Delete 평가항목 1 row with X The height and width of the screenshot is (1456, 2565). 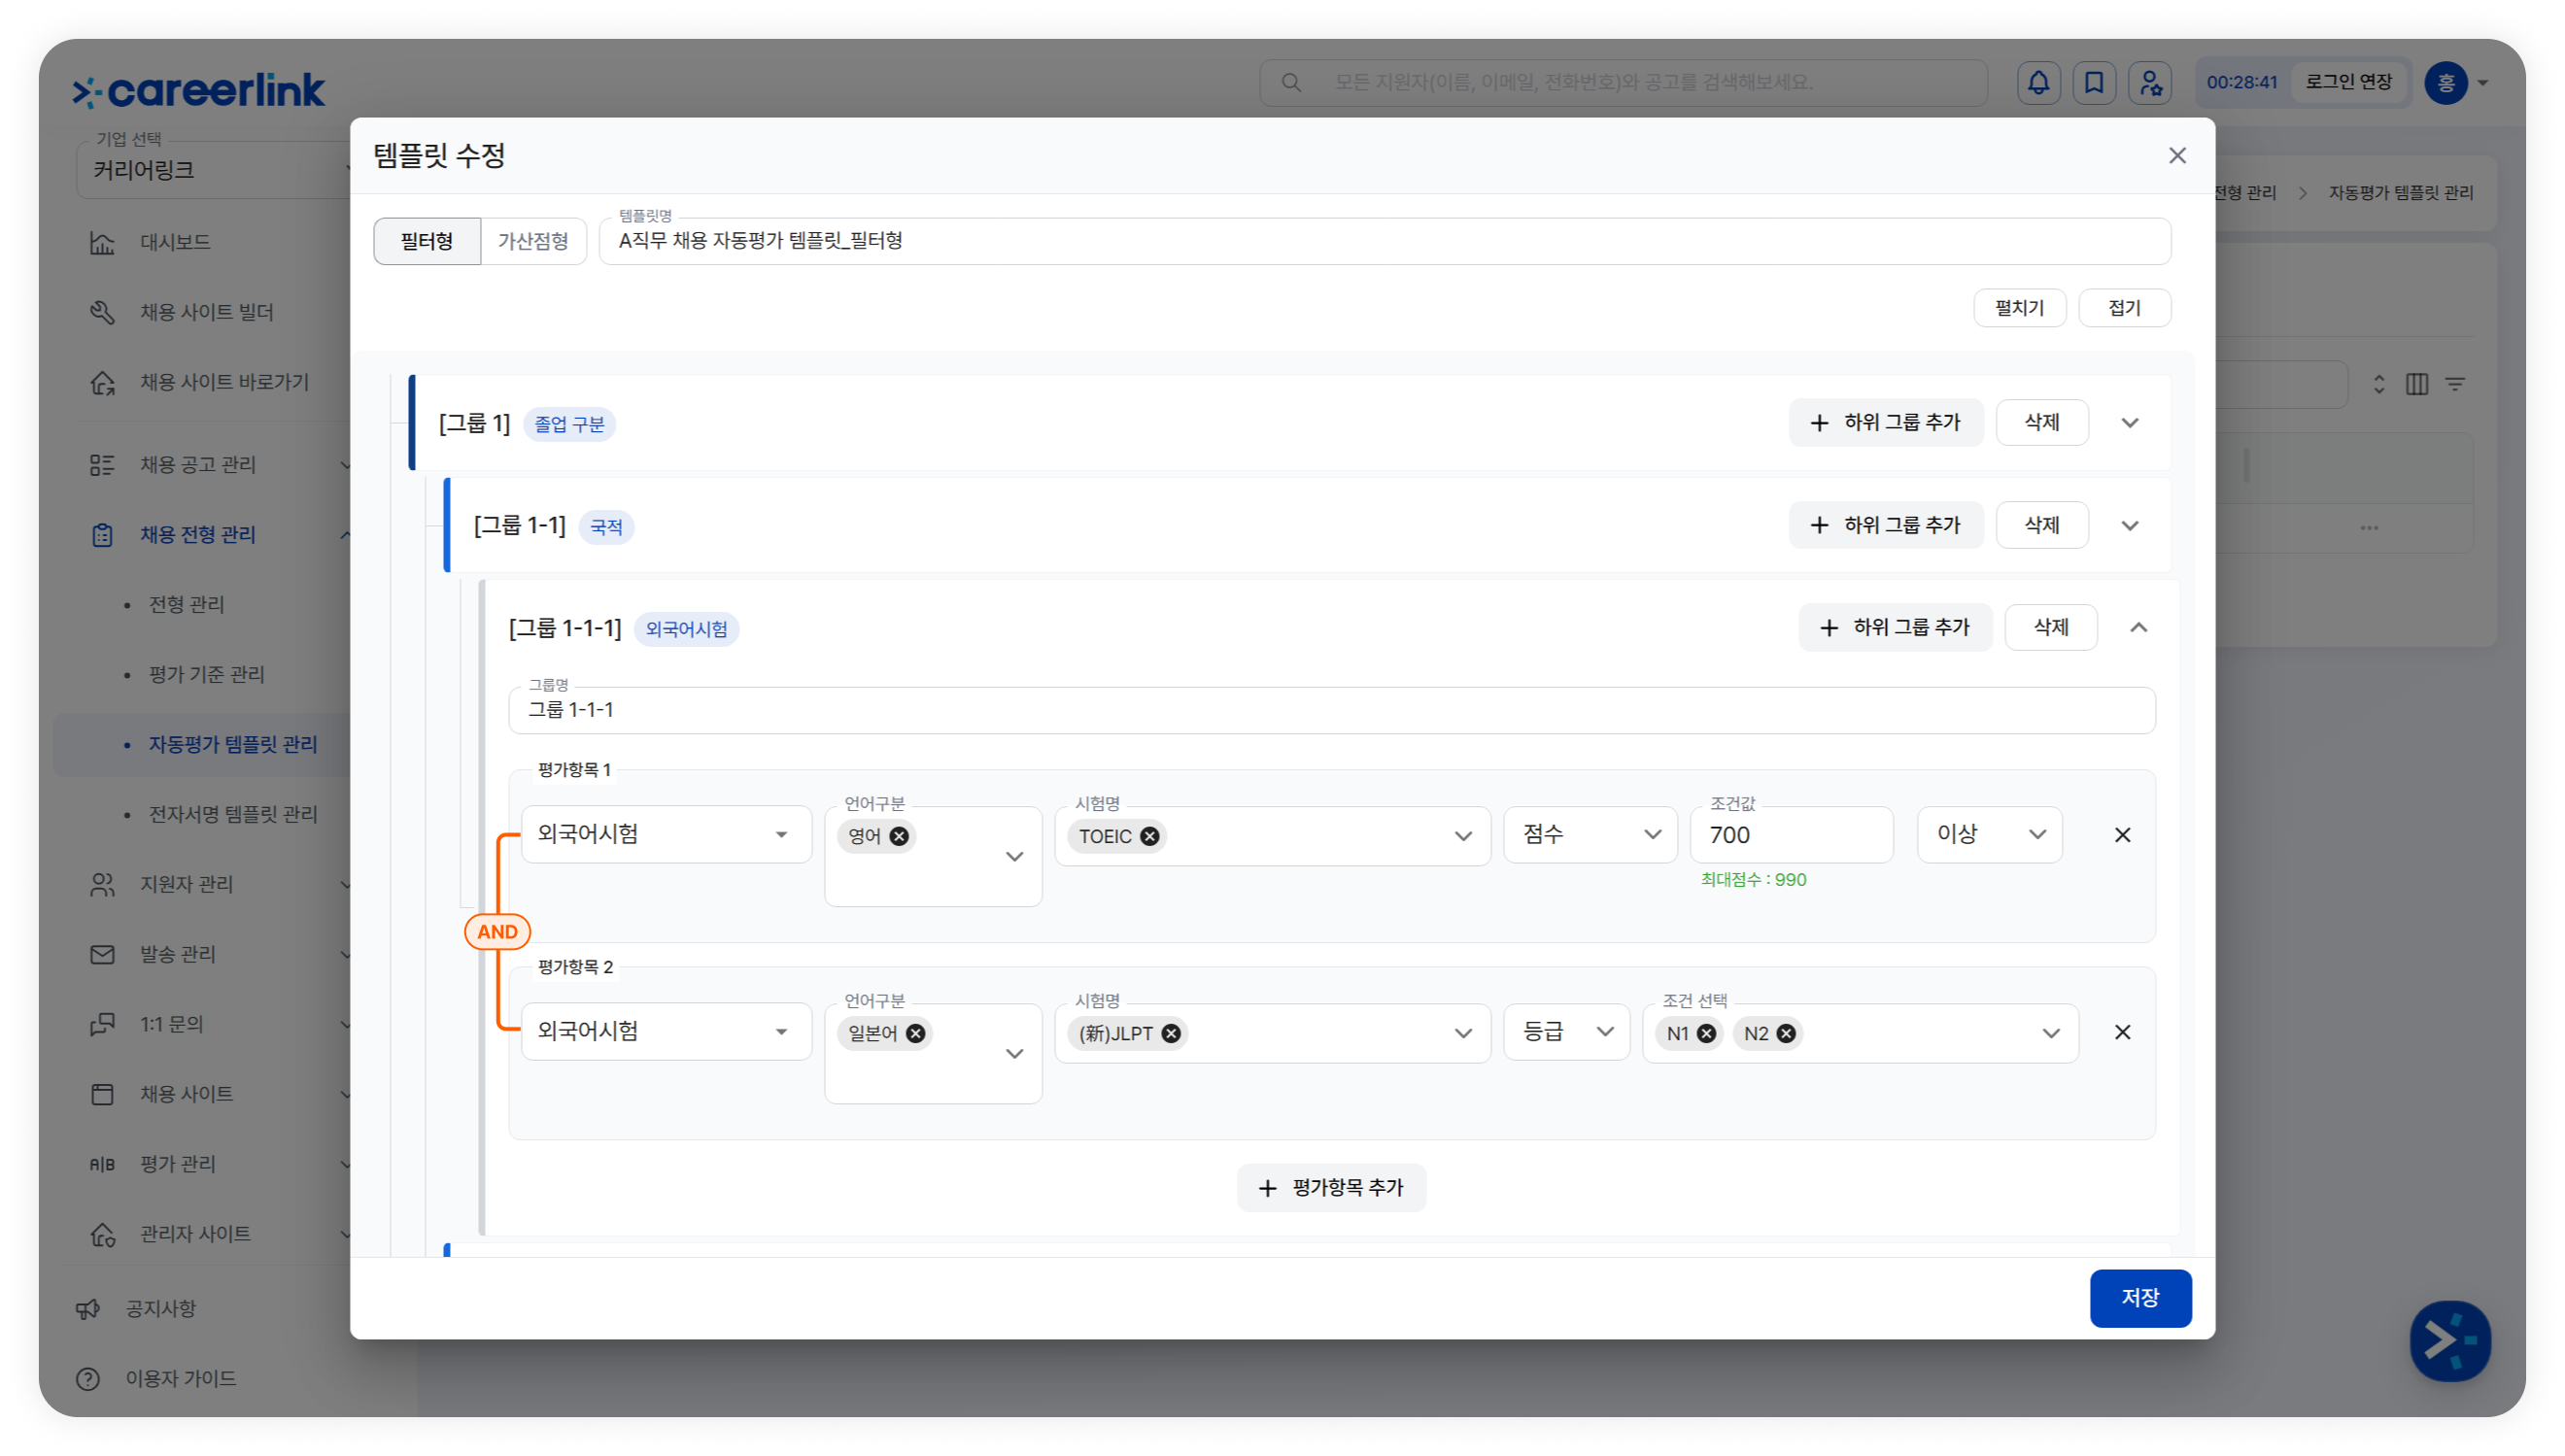[2122, 835]
